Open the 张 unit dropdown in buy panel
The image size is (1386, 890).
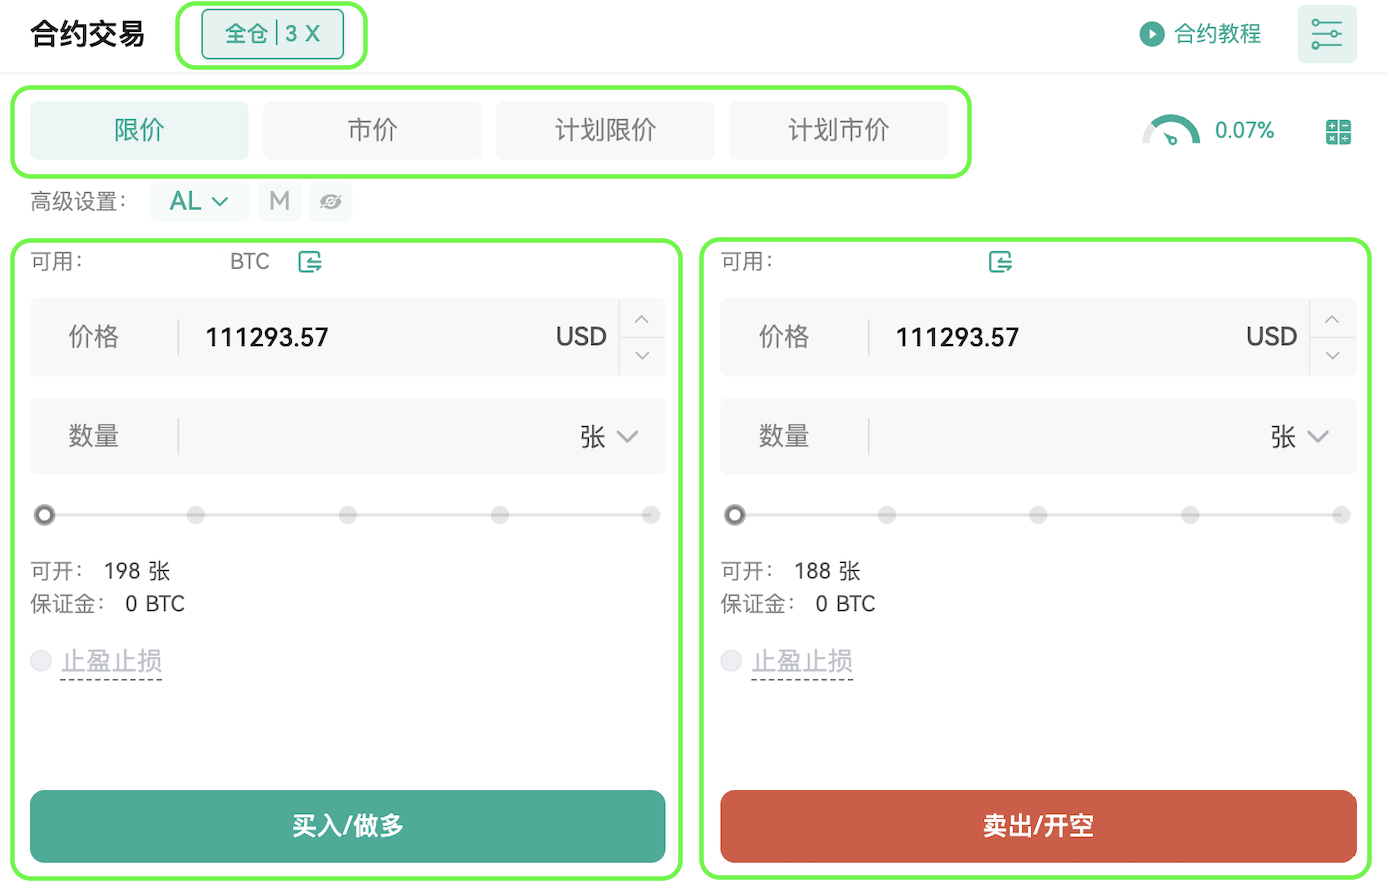pos(609,437)
